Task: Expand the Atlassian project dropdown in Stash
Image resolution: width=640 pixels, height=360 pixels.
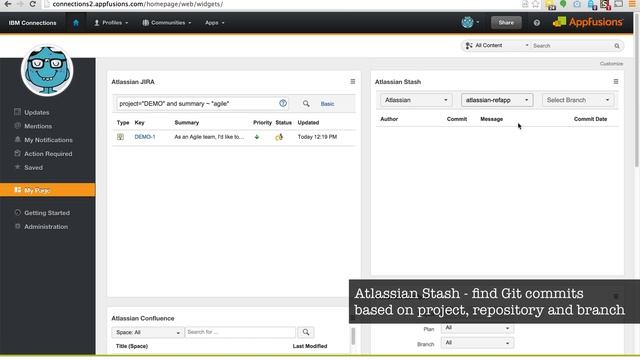Action: [416, 100]
